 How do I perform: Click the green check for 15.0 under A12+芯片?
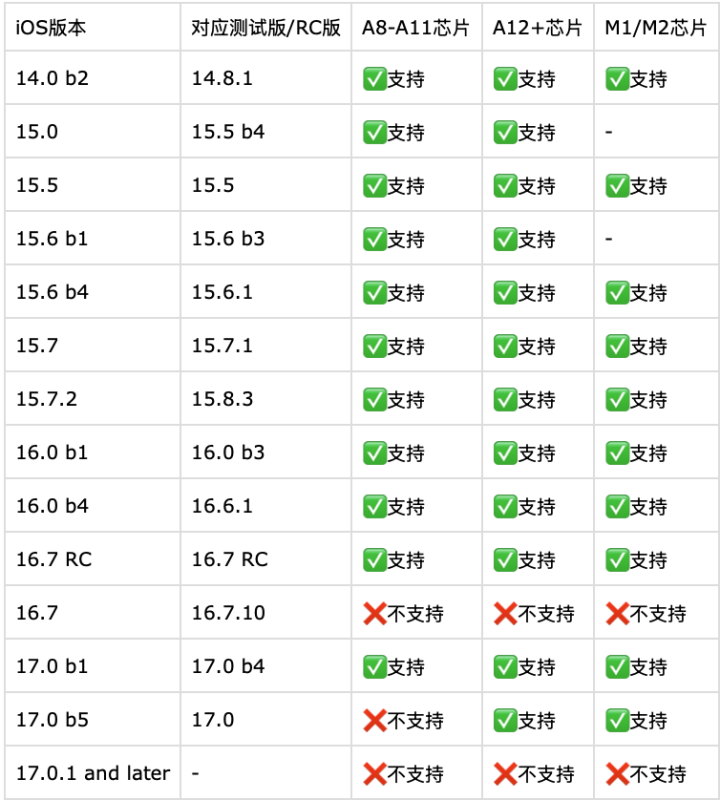pos(505,133)
